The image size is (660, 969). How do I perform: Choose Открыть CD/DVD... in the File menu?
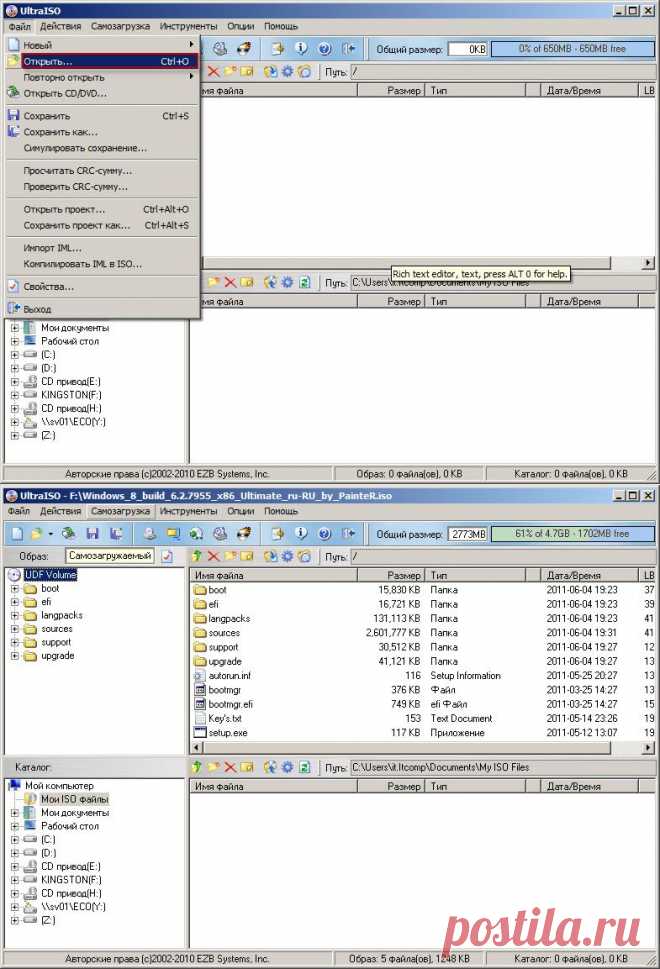pos(102,93)
